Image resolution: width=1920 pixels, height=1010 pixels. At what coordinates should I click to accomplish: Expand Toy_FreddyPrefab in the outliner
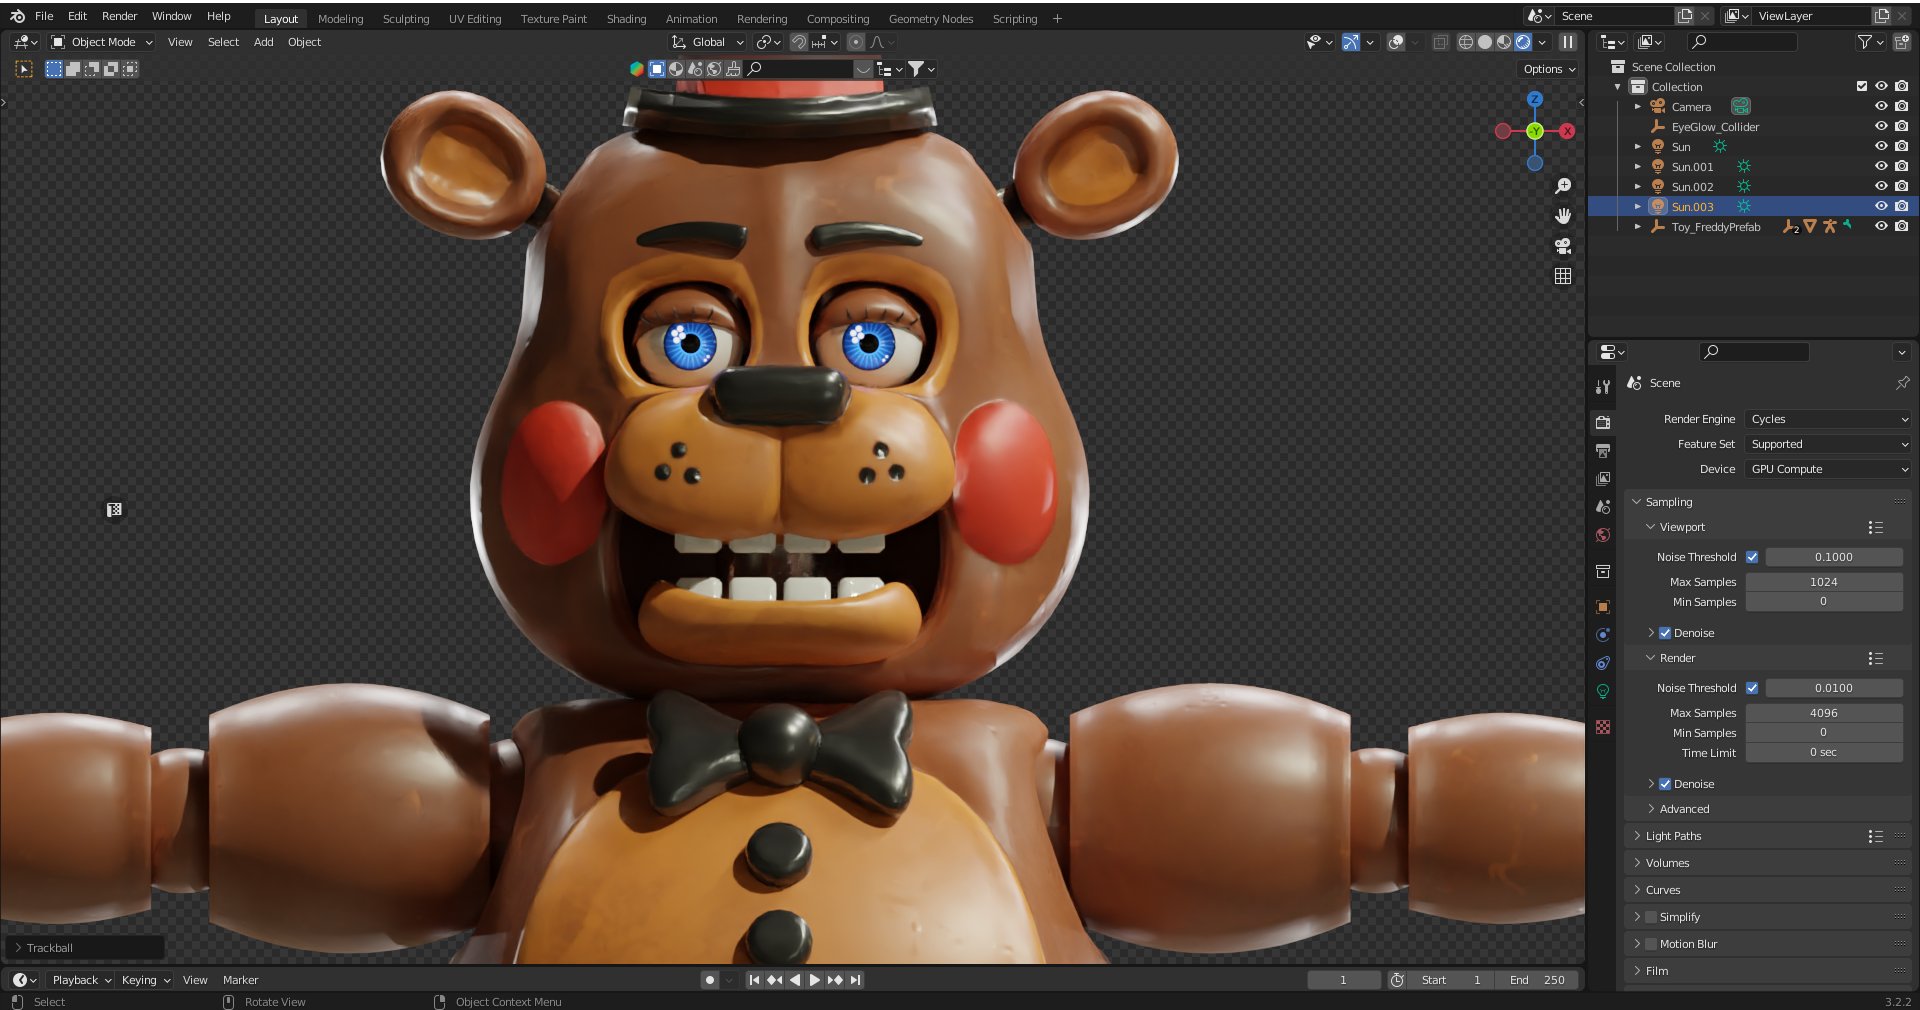pos(1637,227)
